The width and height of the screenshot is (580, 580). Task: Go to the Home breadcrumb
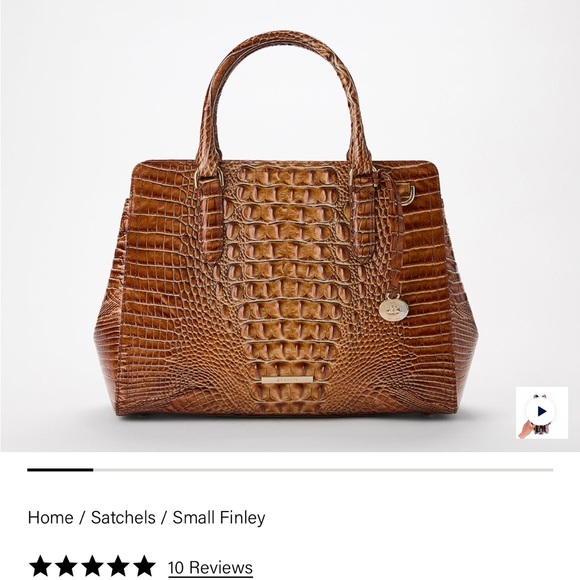pyautogui.click(x=50, y=517)
